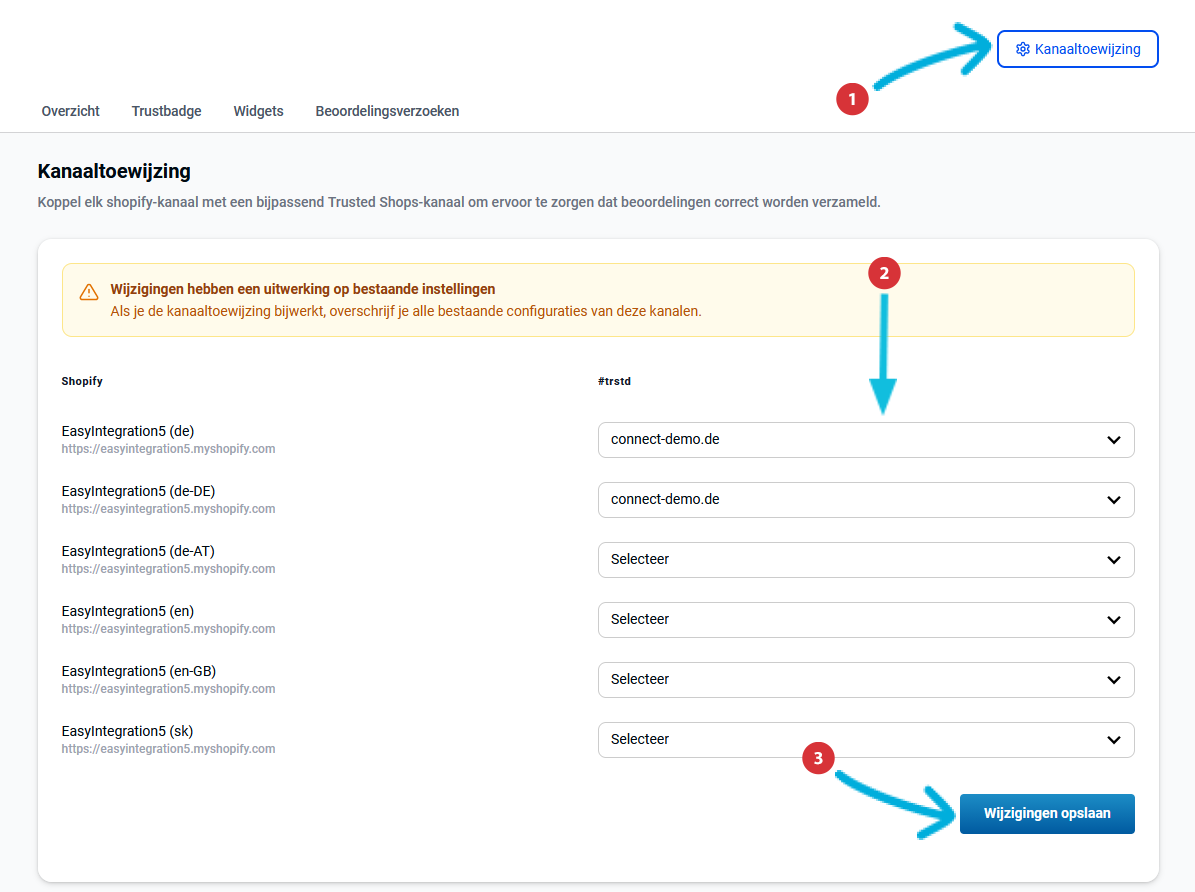
Task: Click chevron arrow of EasyIntegration5 (en-GB) dropdown
Action: (x=1114, y=680)
